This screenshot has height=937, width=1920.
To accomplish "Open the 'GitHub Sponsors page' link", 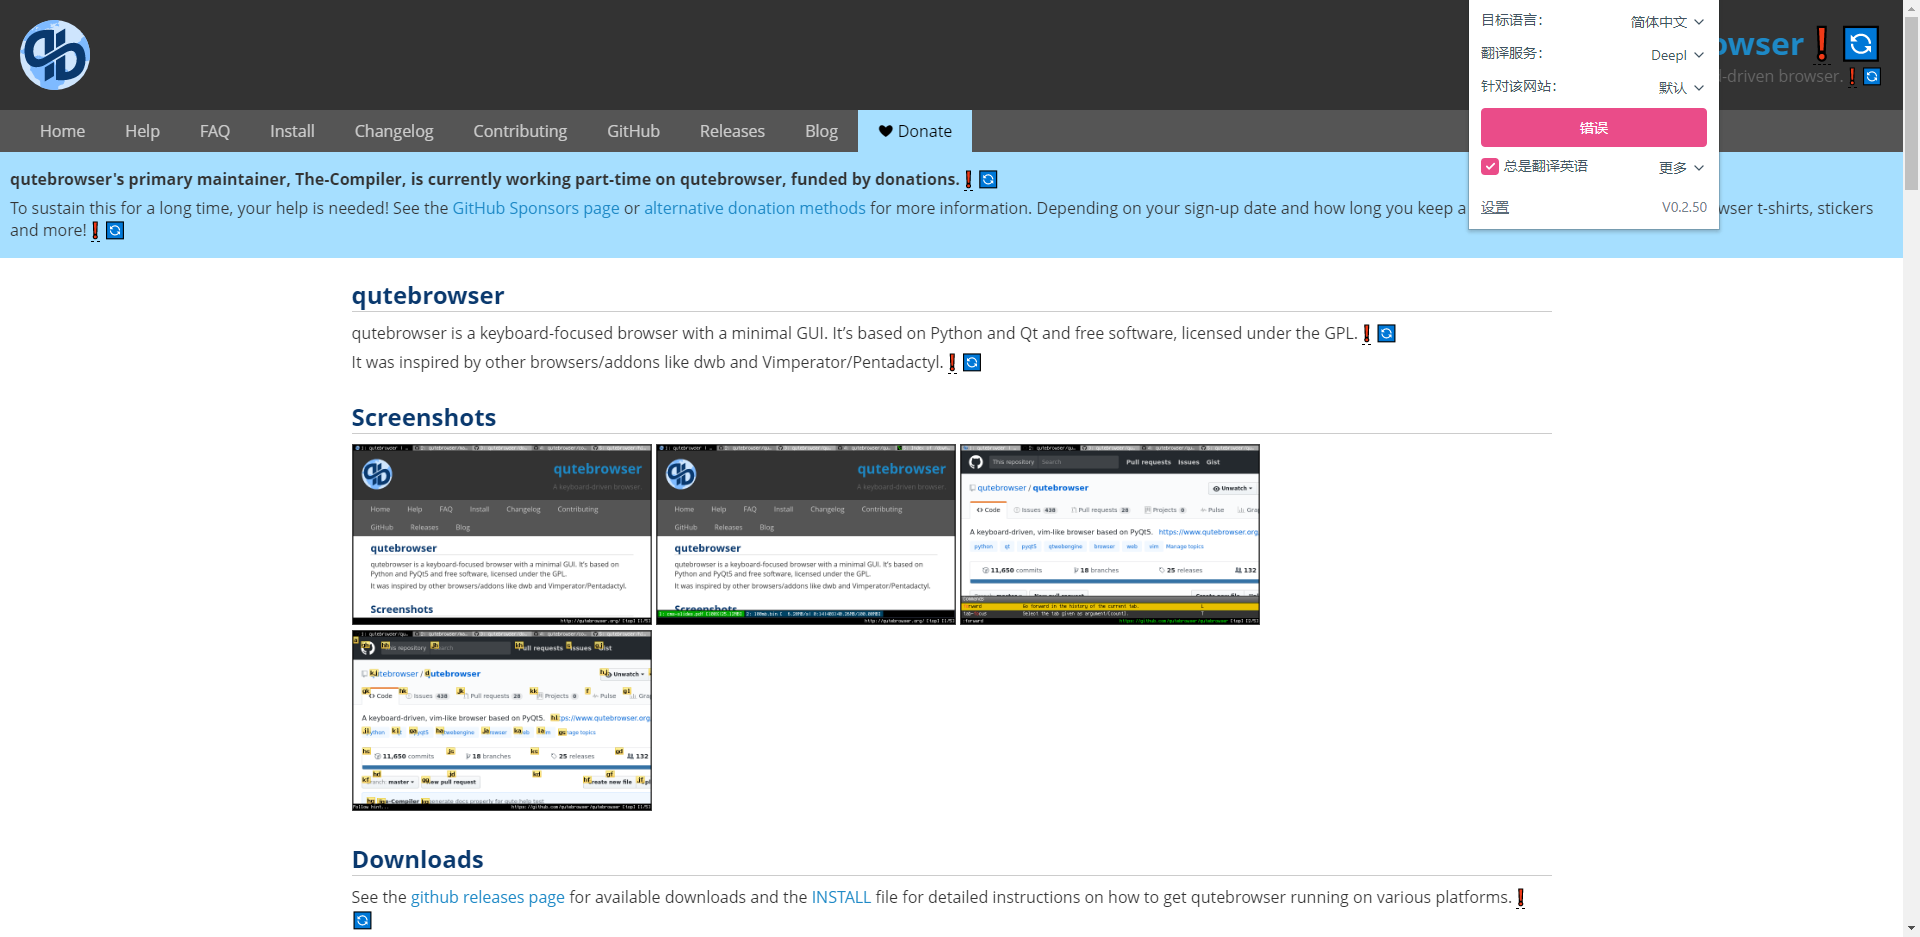I will [x=535, y=208].
